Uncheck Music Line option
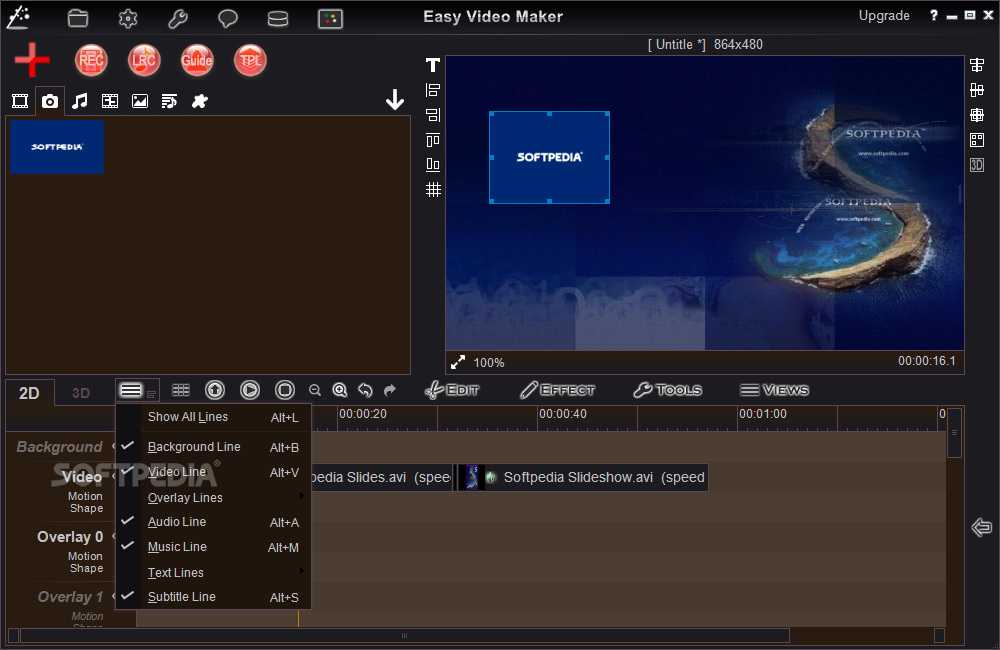The image size is (1000, 650). point(214,547)
